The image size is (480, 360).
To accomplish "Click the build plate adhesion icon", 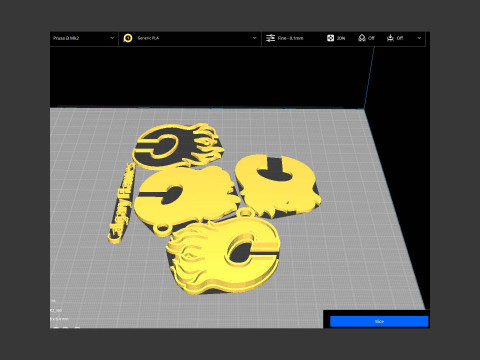I will [390, 38].
